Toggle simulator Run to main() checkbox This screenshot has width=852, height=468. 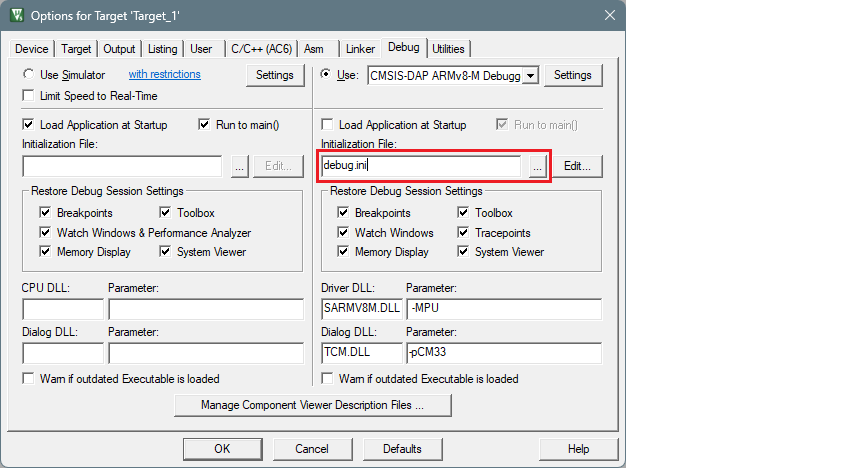[x=204, y=124]
